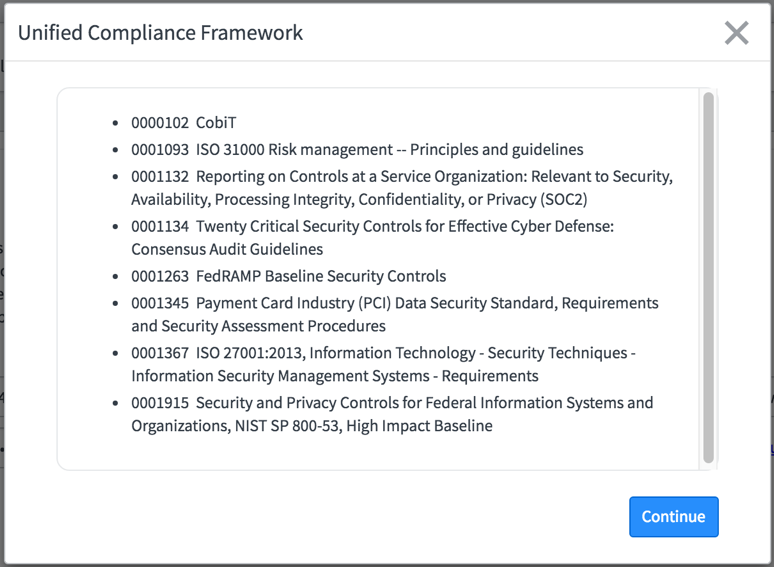Select the 0001345 Payment Card Industry entry
Screen dimensions: 774x567
click(x=394, y=314)
